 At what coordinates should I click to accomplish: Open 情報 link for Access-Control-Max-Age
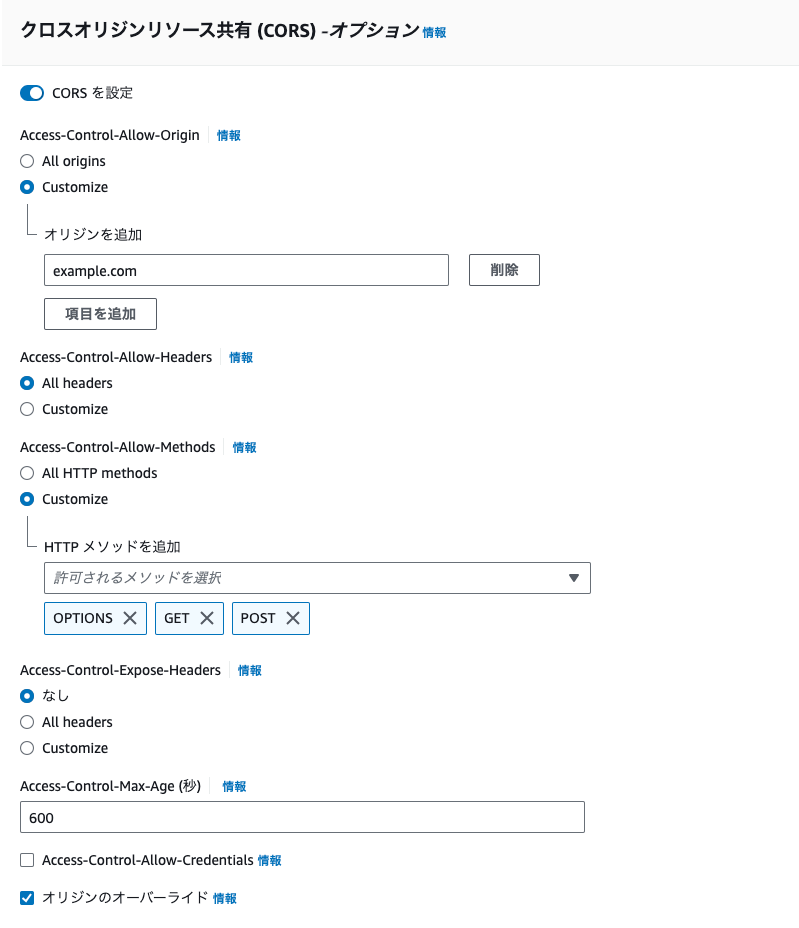click(234, 787)
